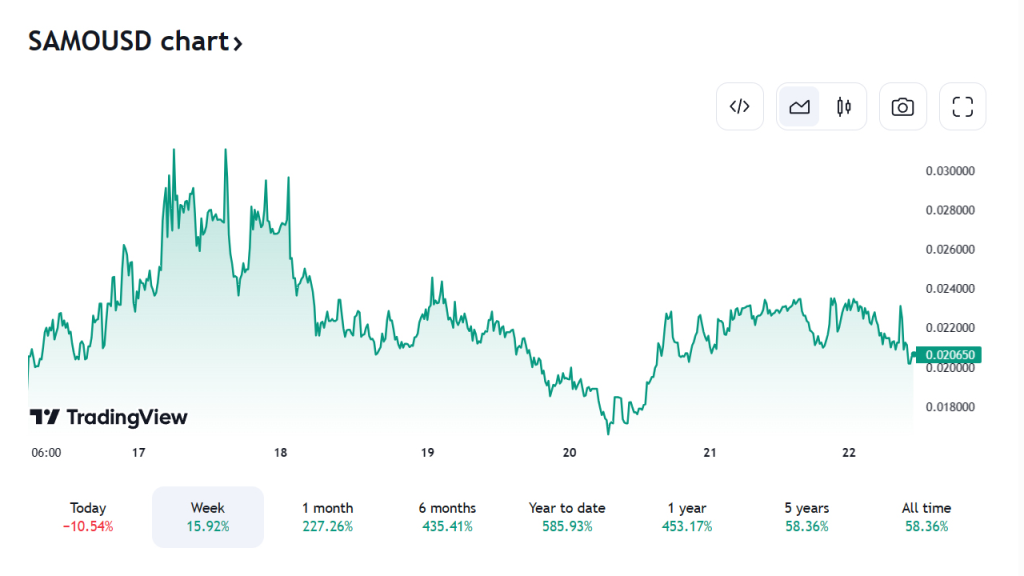Select the Today time range
The height and width of the screenshot is (576, 1024).
[88, 517]
